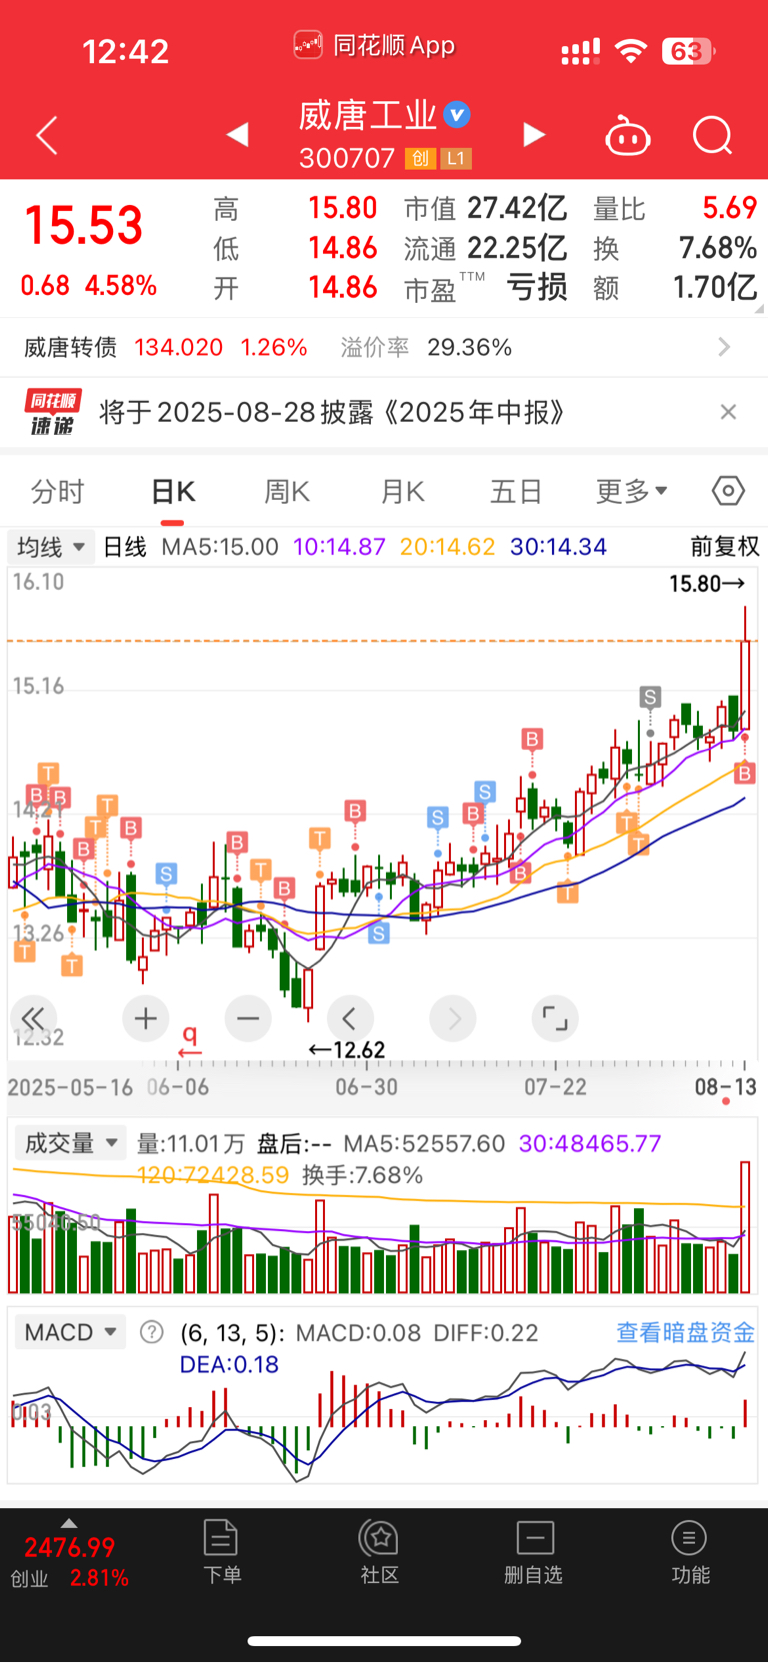The height and width of the screenshot is (1663, 768).
Task: Switch to the 五日 tab
Action: coord(516,491)
